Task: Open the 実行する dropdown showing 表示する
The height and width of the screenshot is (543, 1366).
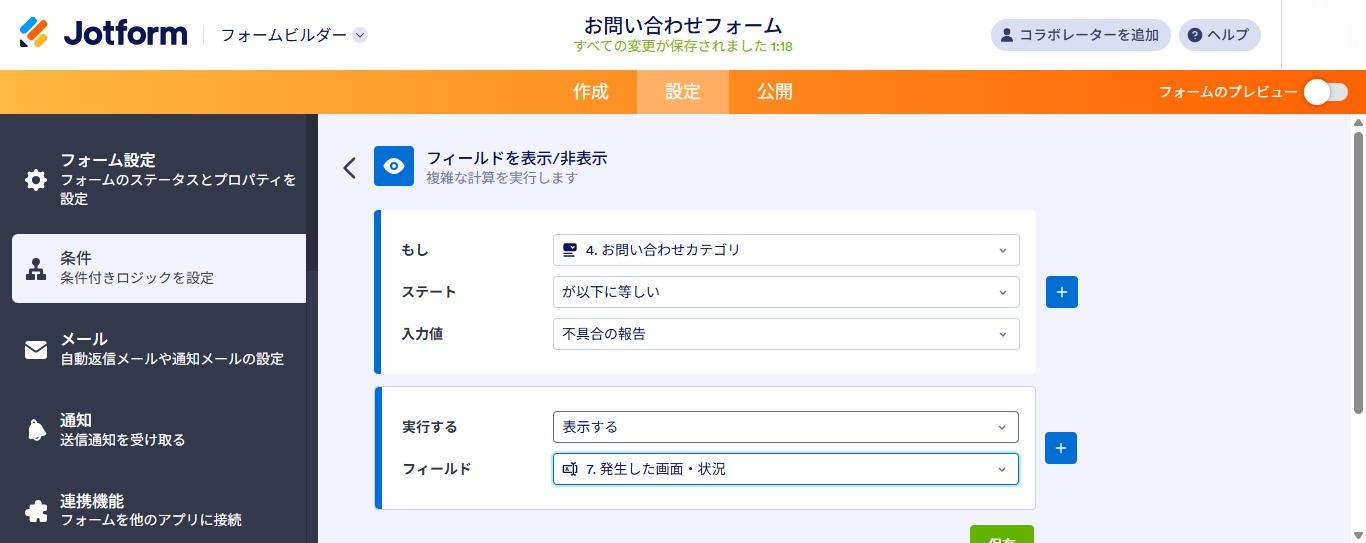Action: pyautogui.click(x=786, y=427)
